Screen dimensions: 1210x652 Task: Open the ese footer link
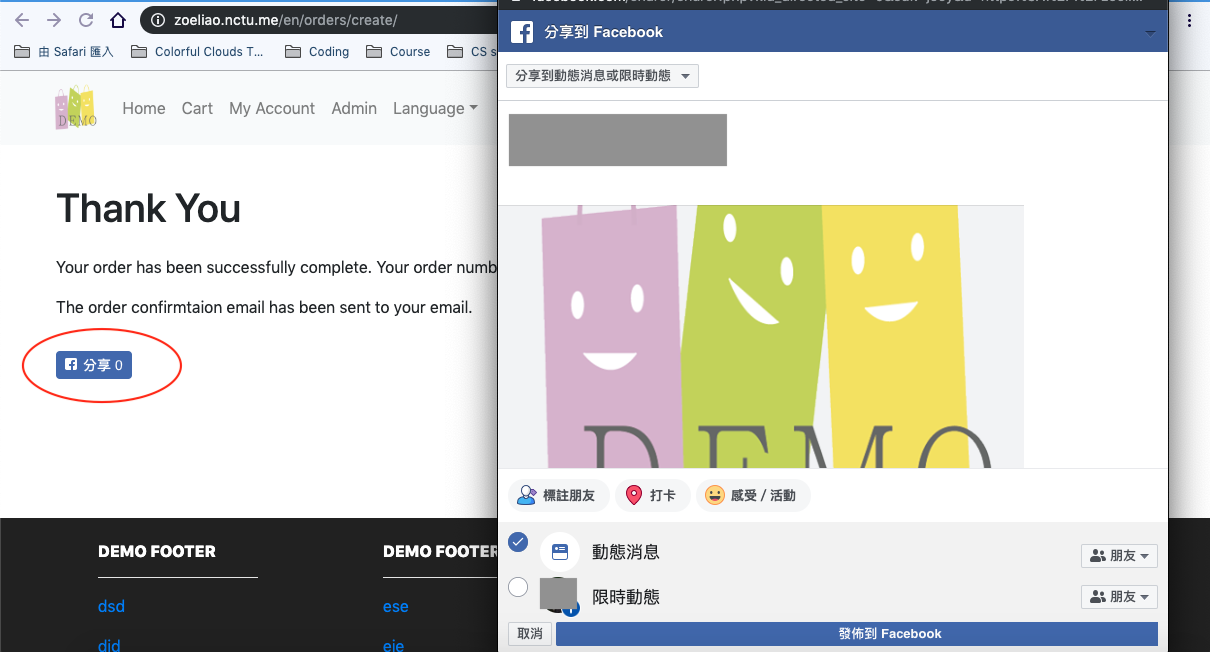[x=395, y=606]
